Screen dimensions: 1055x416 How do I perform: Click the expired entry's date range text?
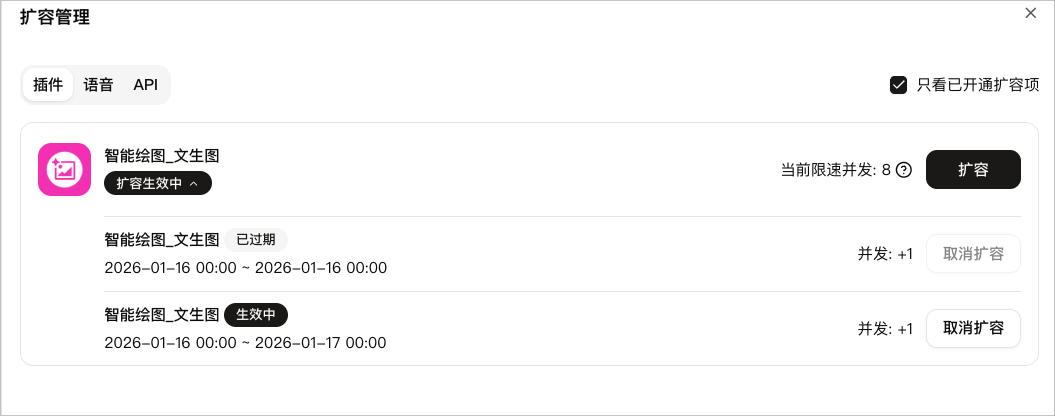pos(245,268)
